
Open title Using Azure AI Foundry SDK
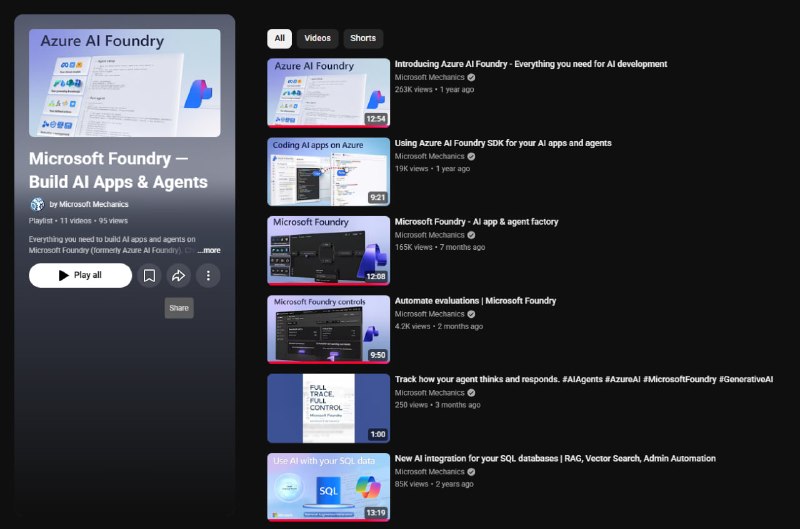[503, 143]
